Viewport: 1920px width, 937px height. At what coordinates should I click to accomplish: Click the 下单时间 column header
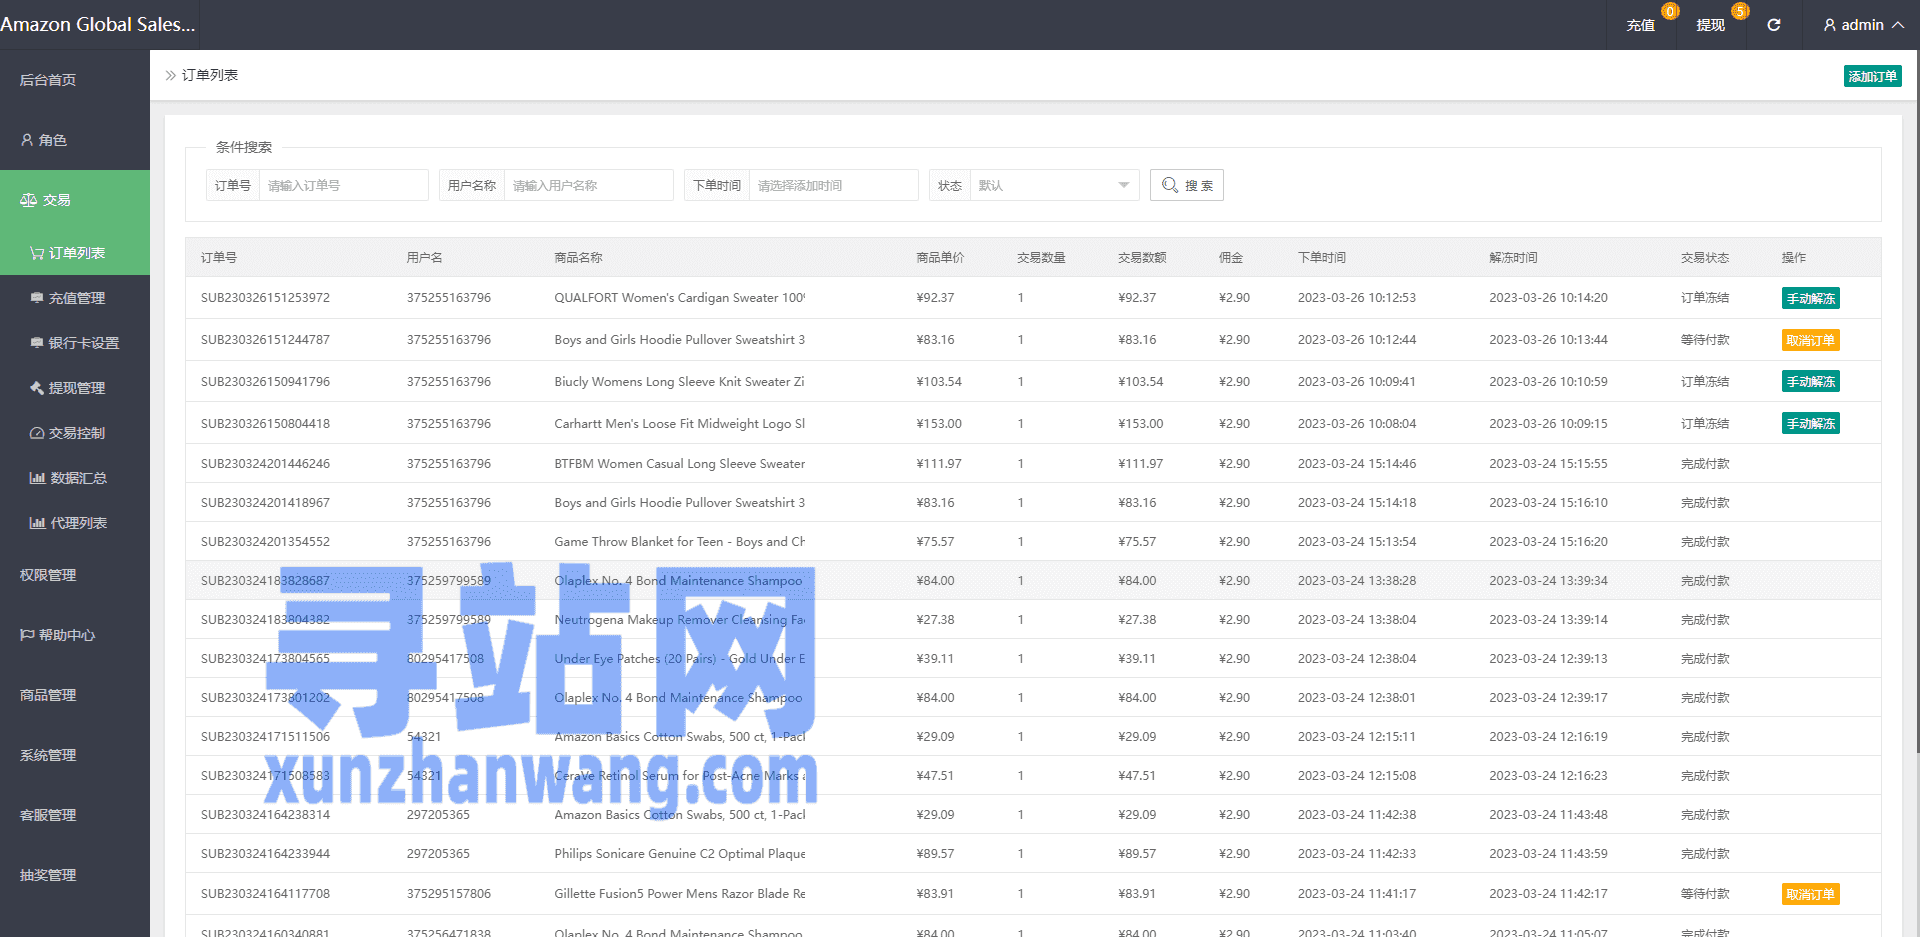[1322, 258]
